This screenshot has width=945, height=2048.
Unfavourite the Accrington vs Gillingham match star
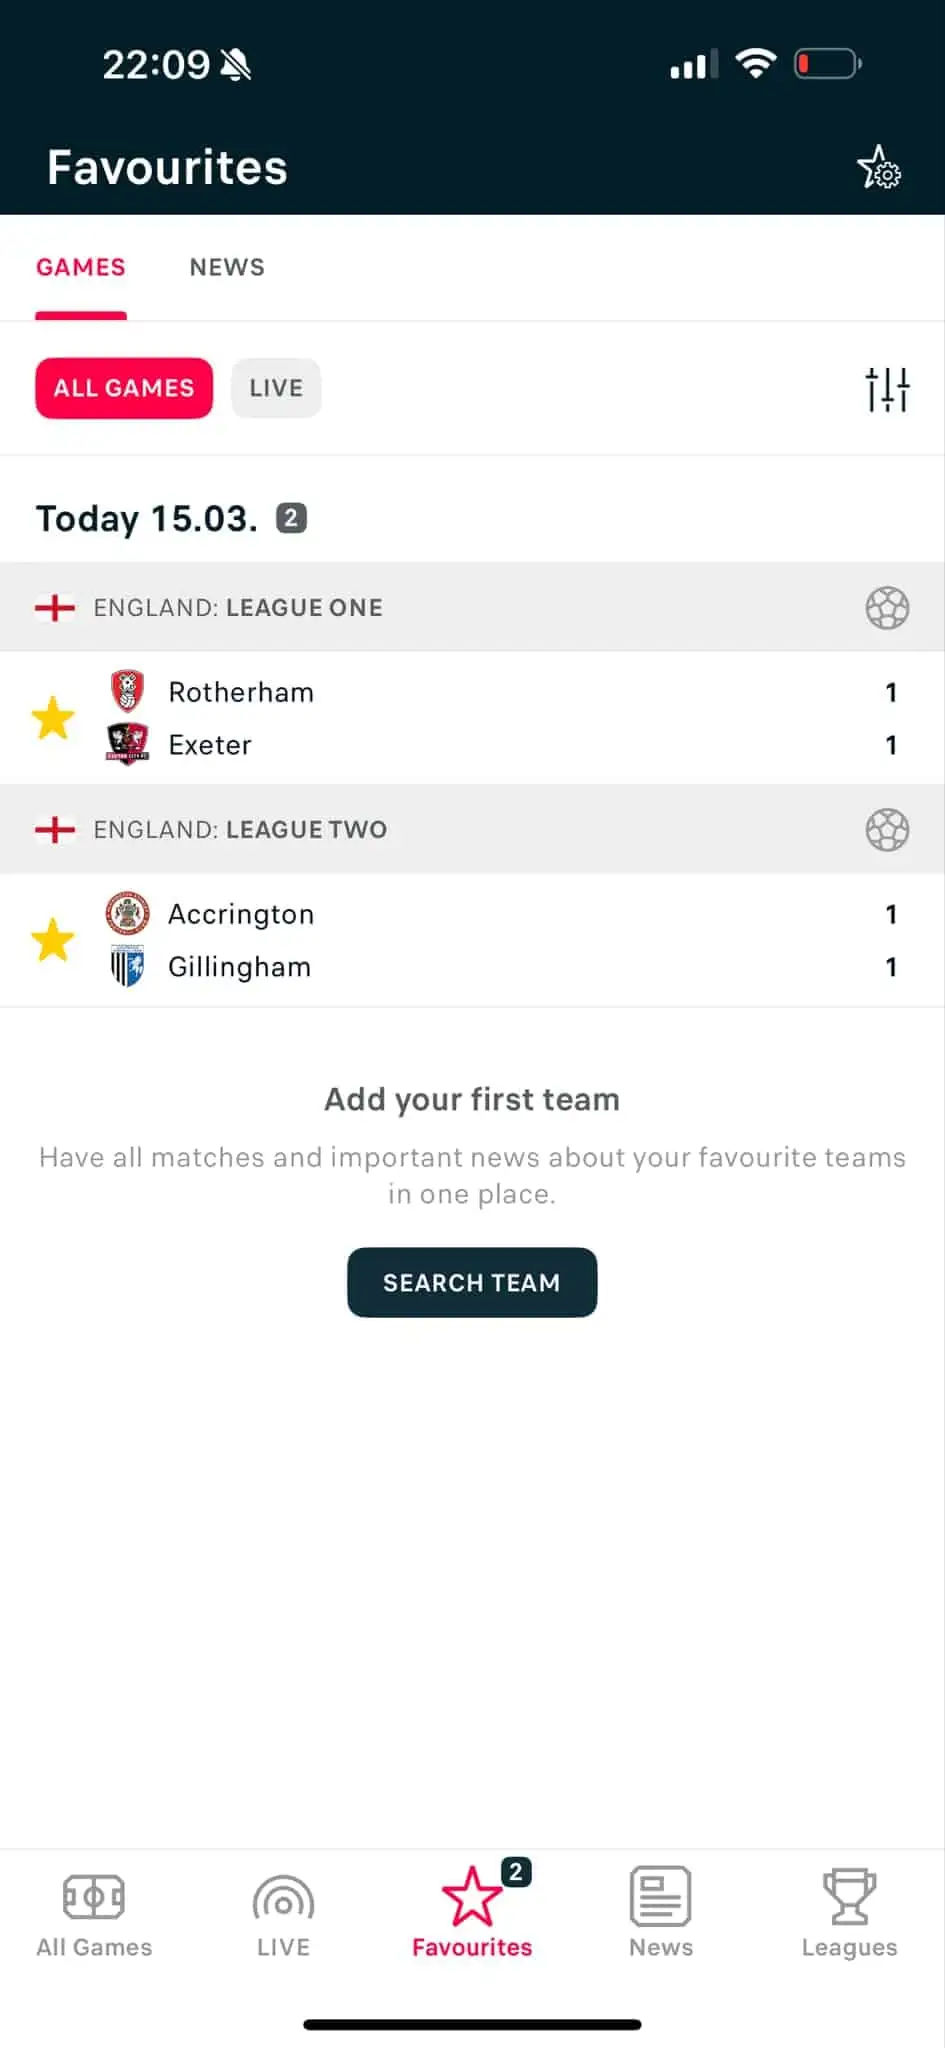[53, 940]
